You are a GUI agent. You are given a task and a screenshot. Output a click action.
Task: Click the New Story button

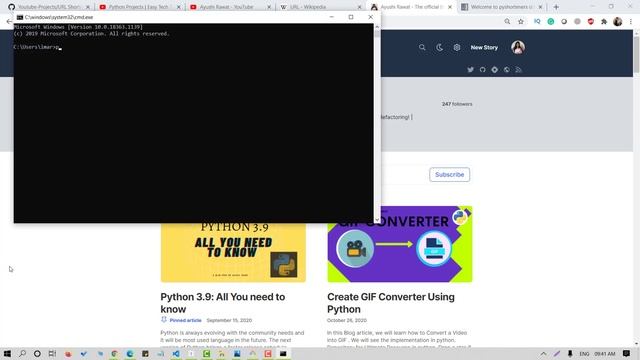click(x=484, y=47)
